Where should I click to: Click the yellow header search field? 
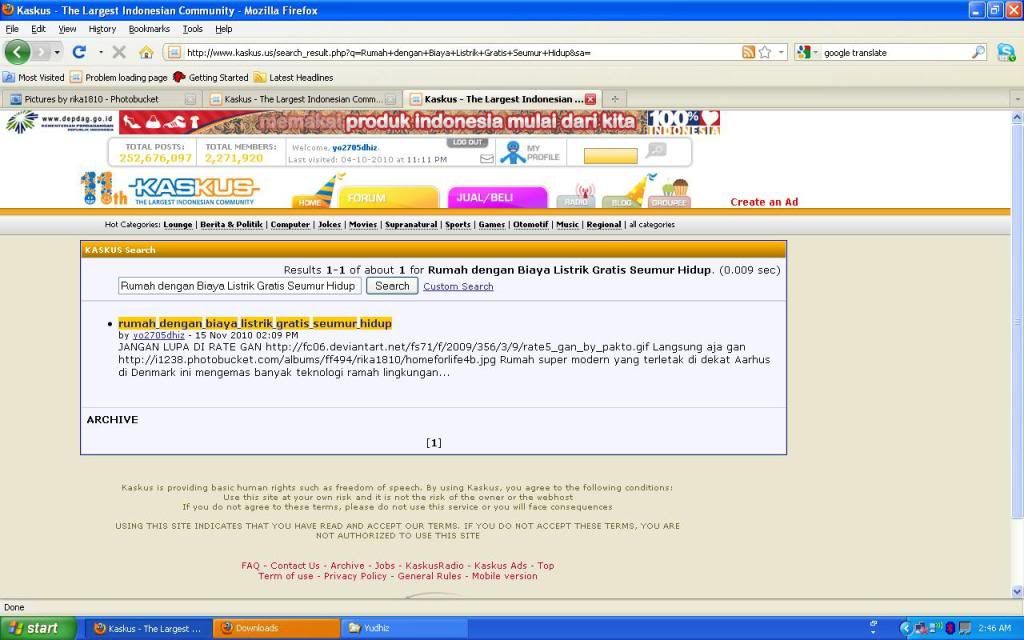[x=610, y=156]
